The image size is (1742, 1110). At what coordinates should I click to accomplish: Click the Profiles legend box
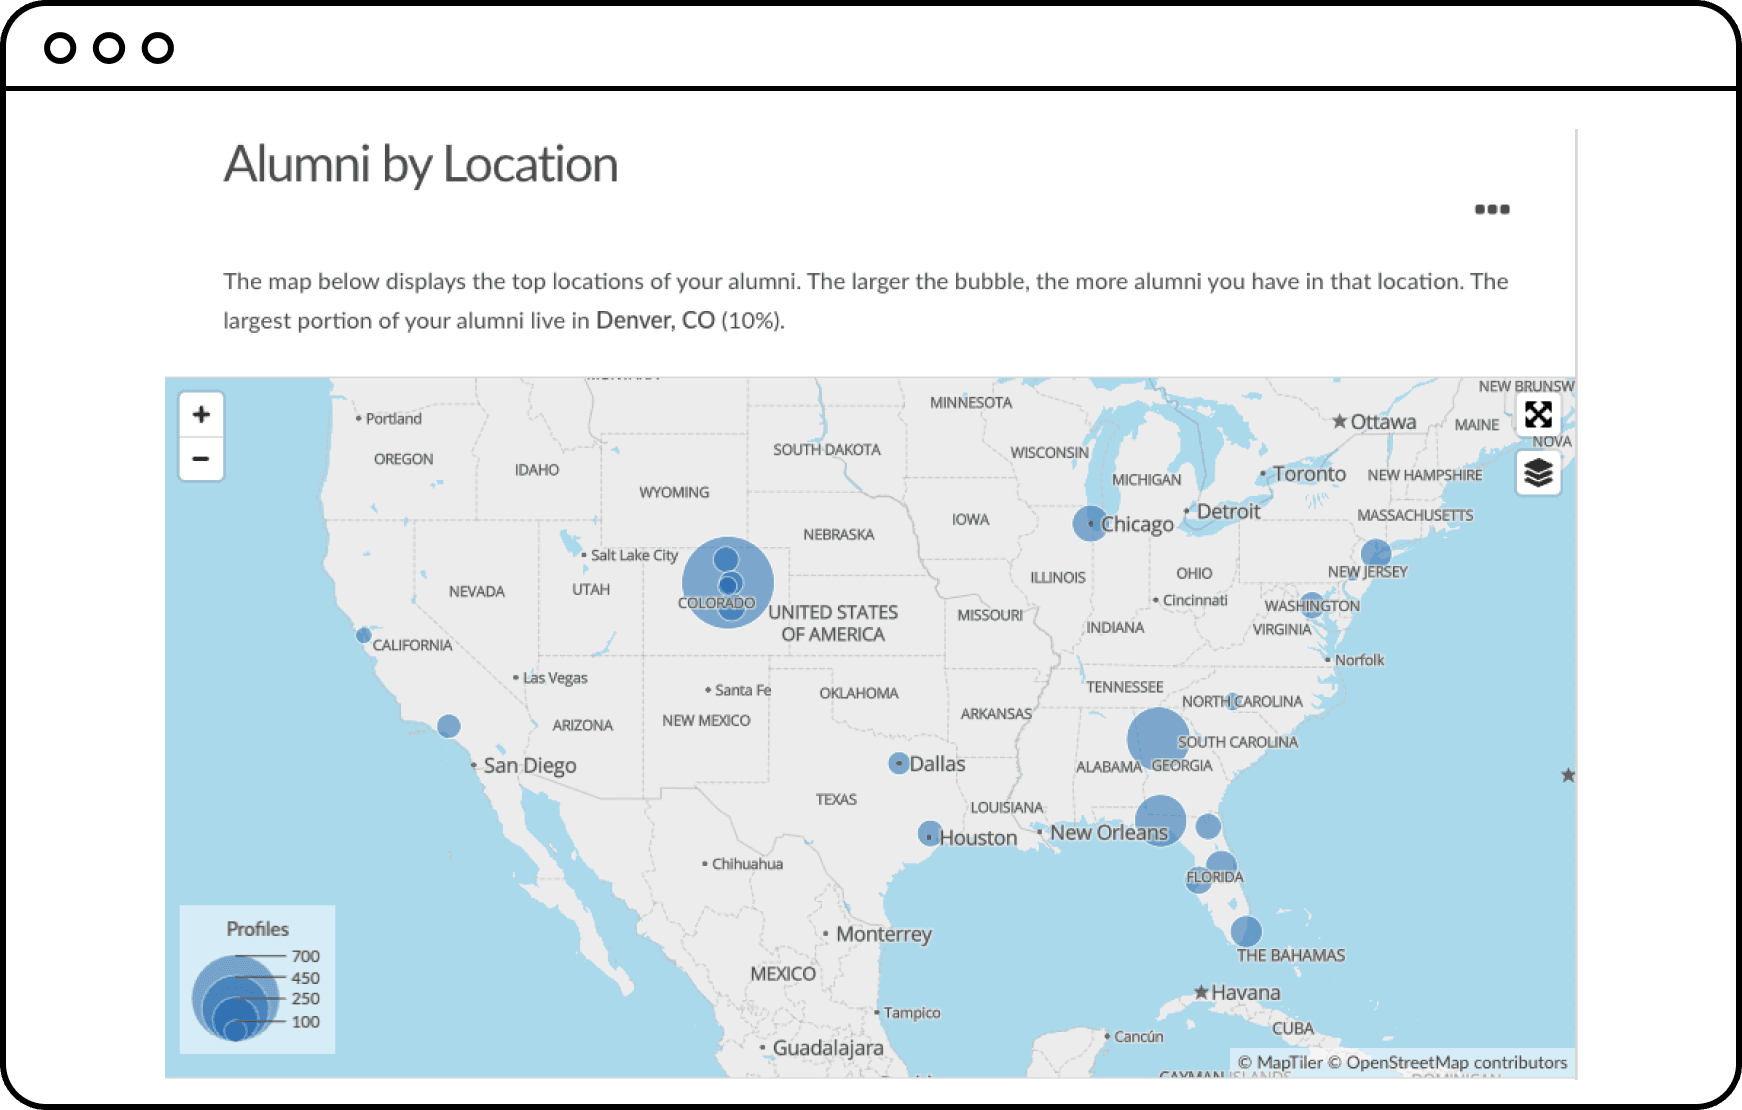[x=257, y=979]
